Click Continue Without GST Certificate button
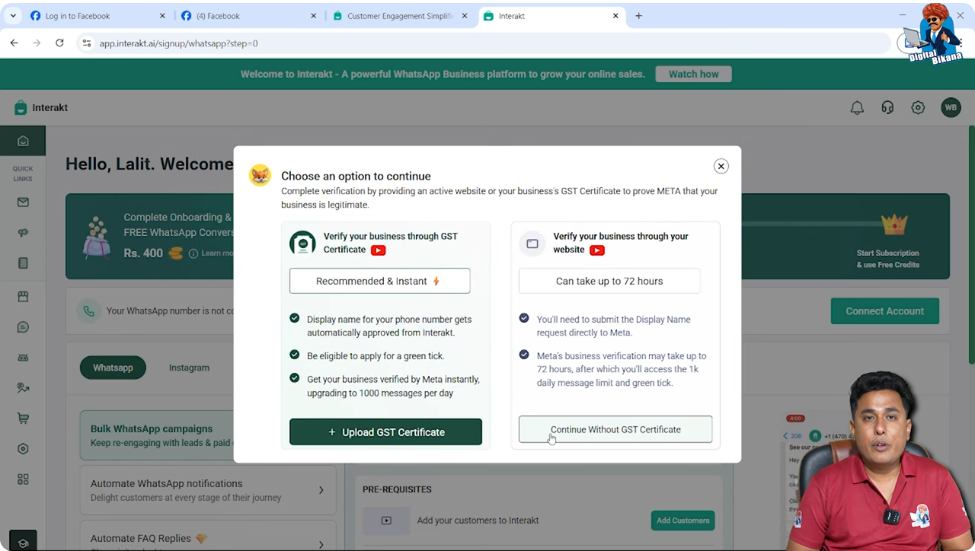The height and width of the screenshot is (551, 975). [x=615, y=429]
